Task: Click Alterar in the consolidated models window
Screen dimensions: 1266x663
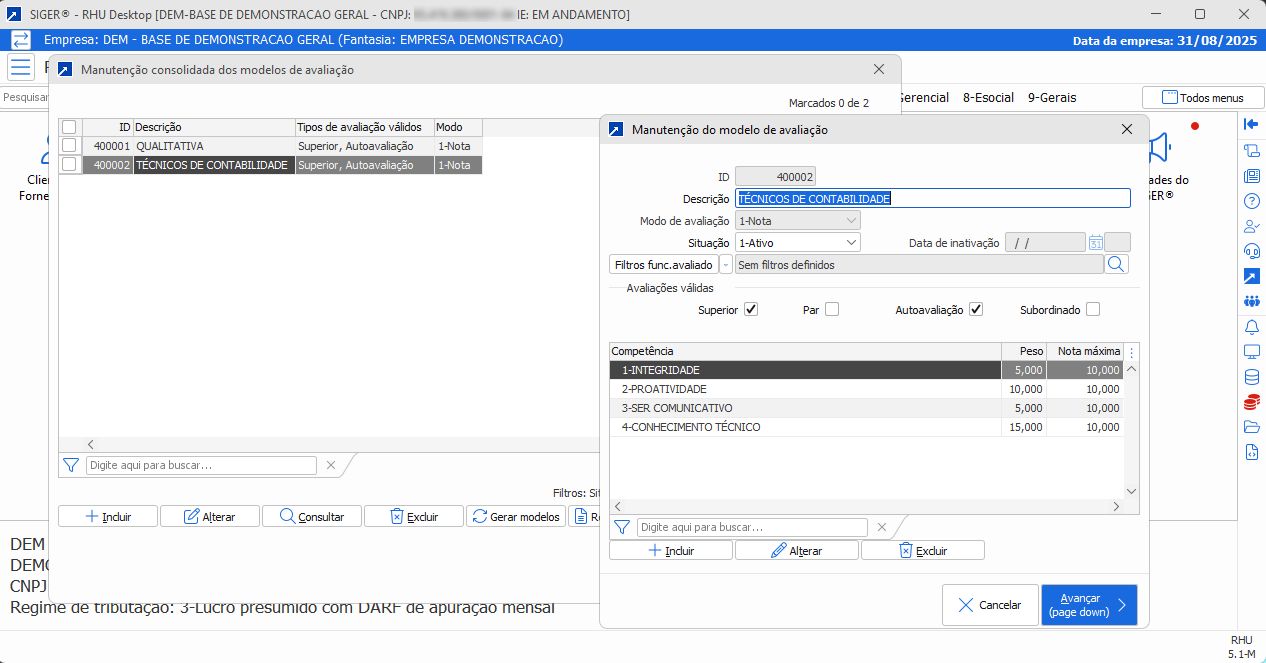Action: (x=210, y=516)
